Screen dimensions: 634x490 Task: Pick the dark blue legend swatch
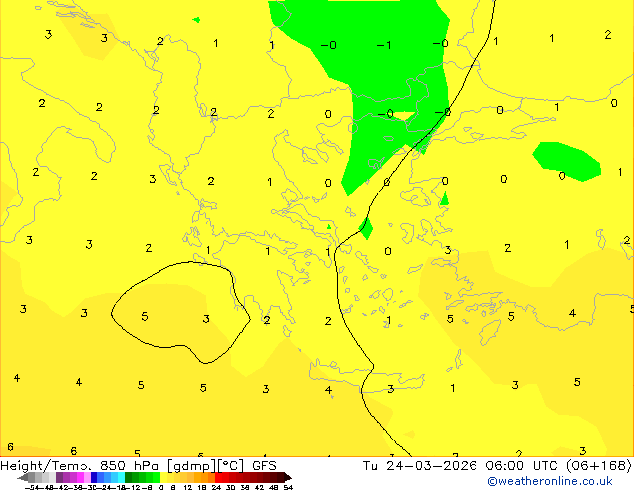click(x=94, y=477)
